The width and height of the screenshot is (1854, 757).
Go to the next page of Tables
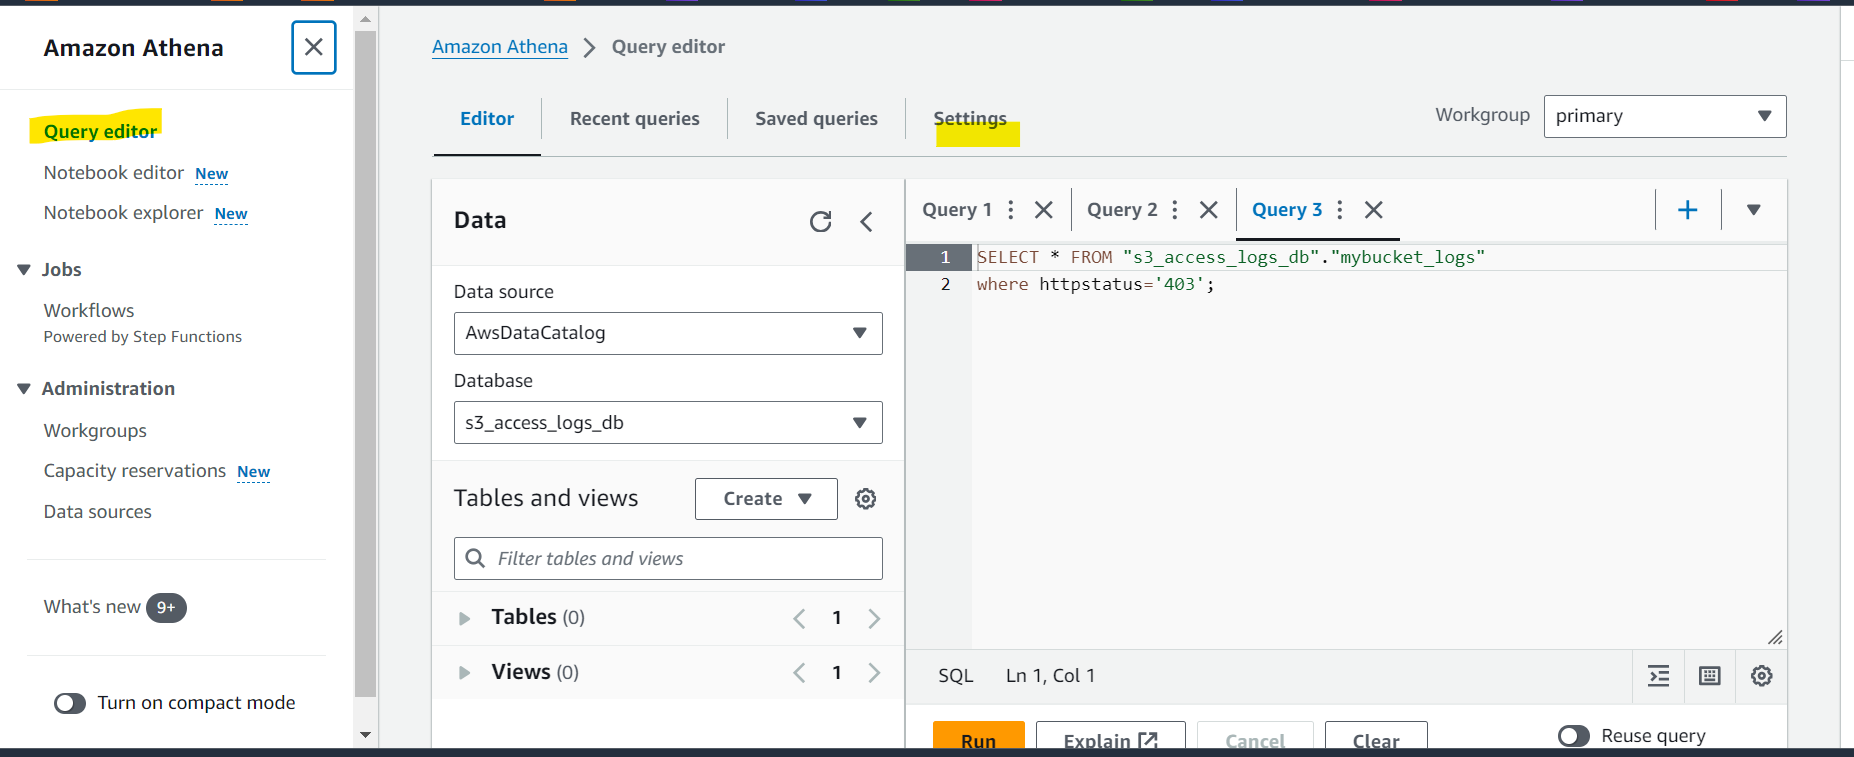pyautogui.click(x=874, y=618)
